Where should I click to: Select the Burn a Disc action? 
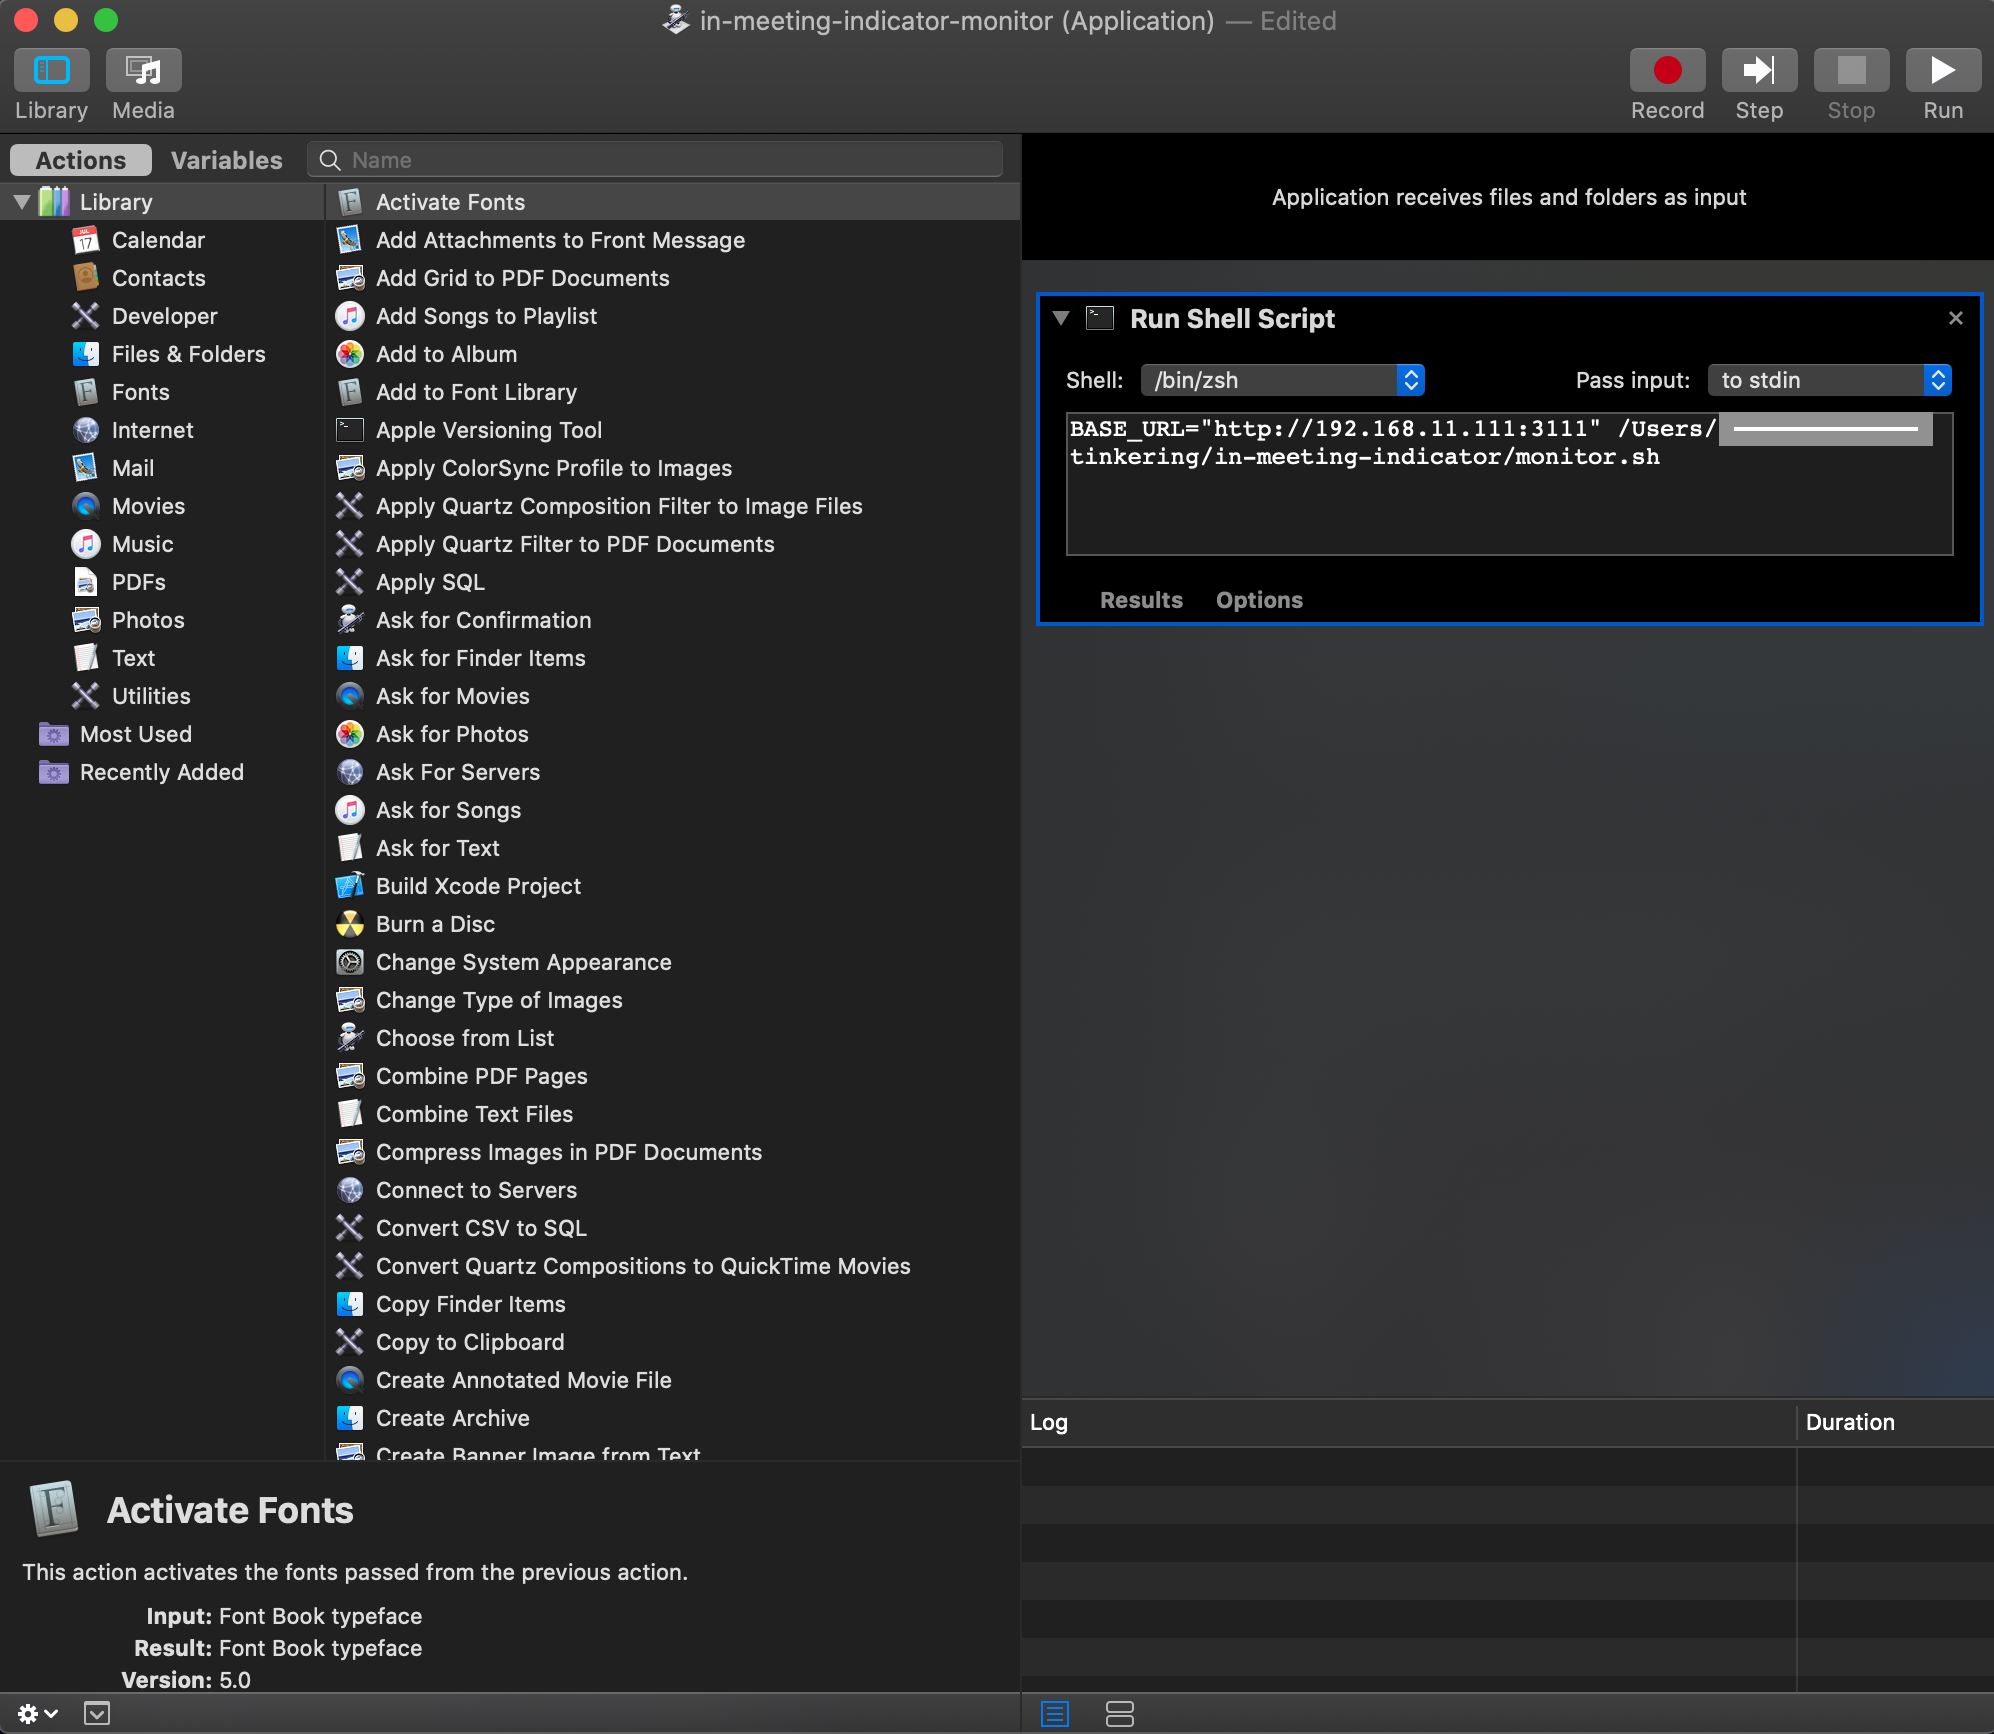(435, 924)
